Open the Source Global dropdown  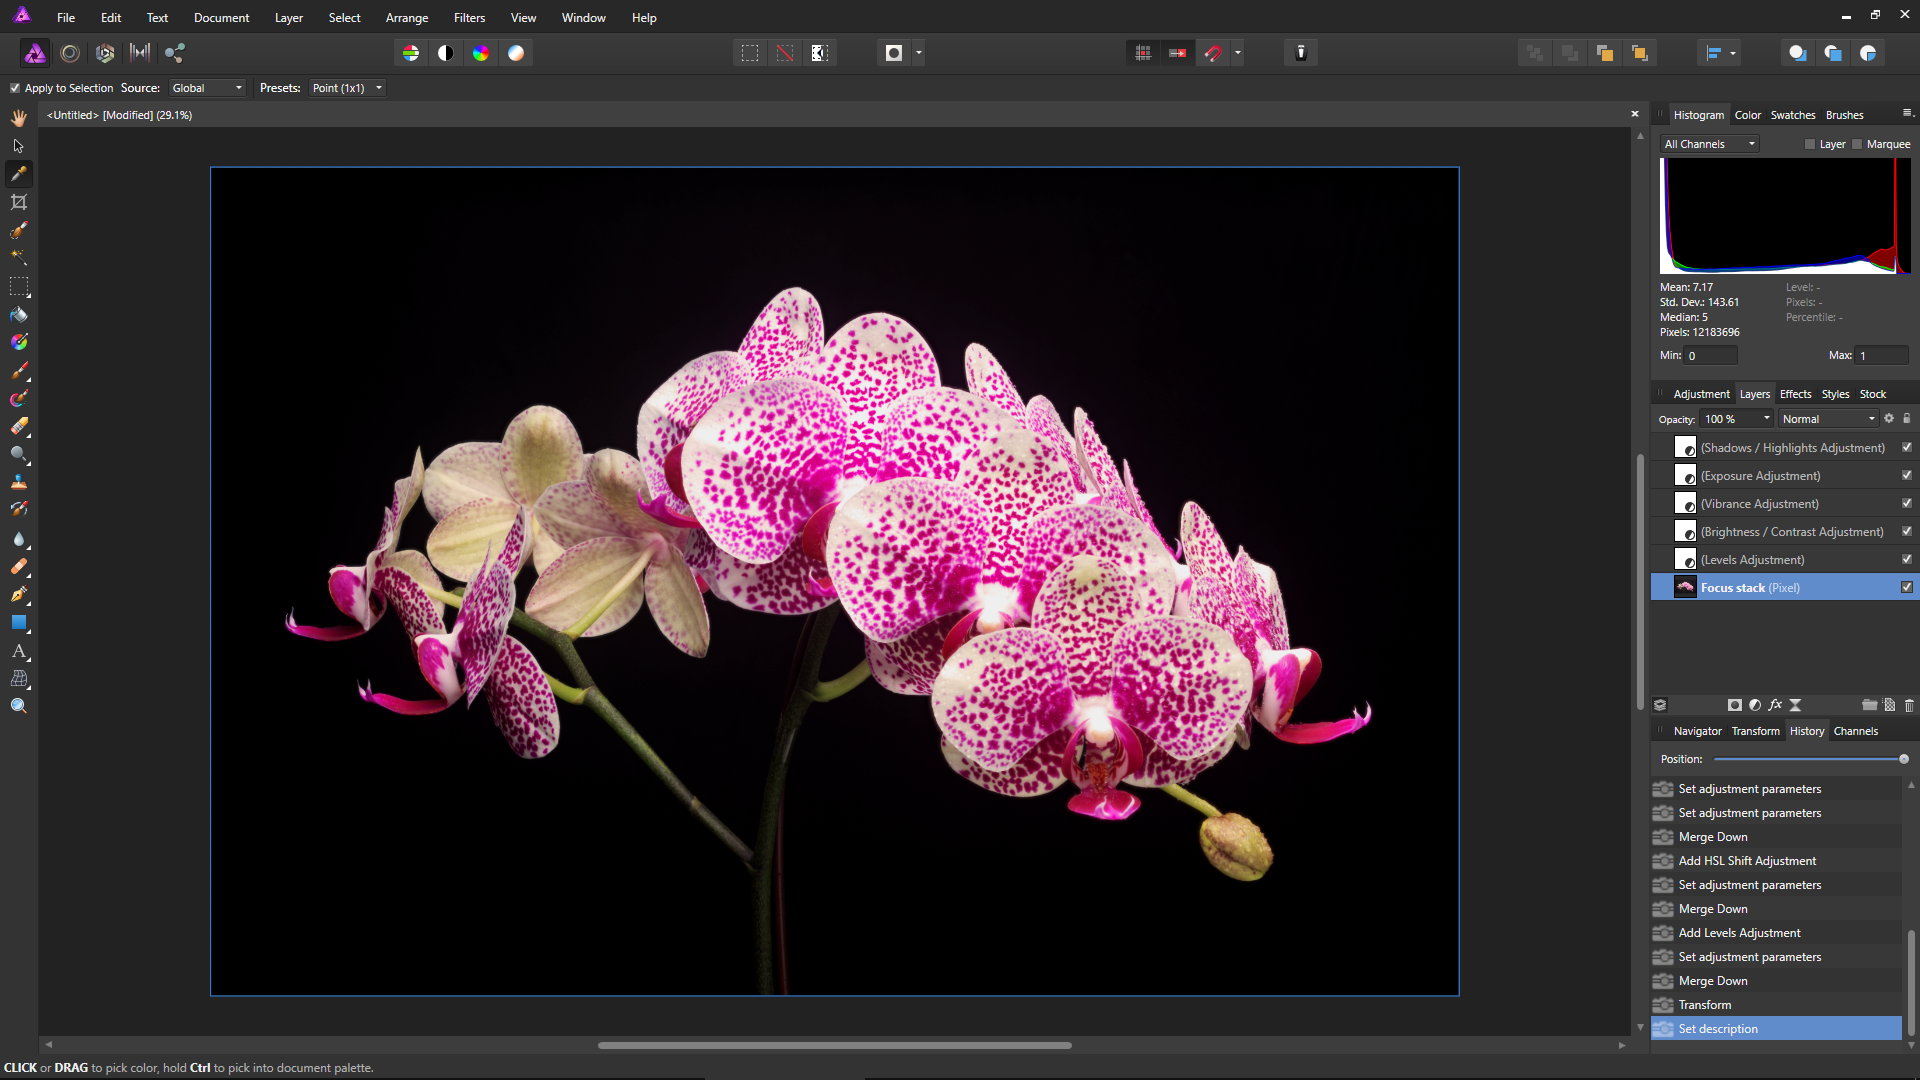207,88
